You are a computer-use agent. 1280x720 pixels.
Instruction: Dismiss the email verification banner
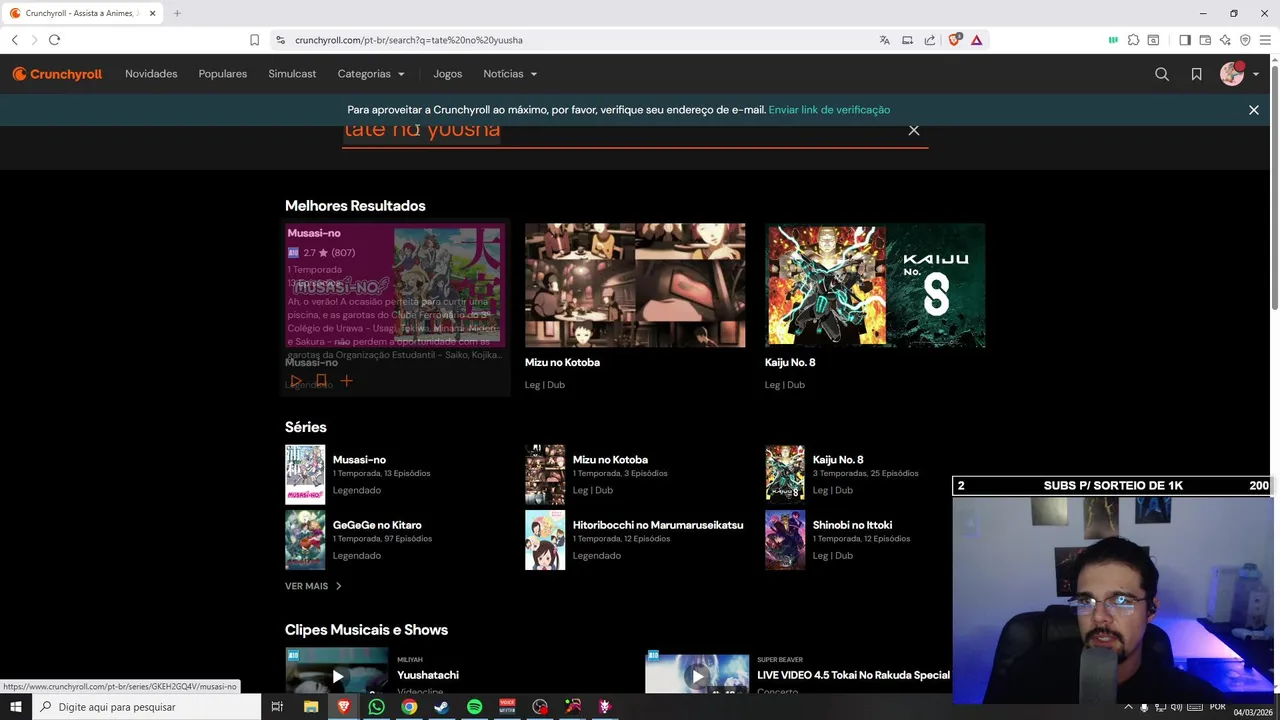pos(1254,110)
